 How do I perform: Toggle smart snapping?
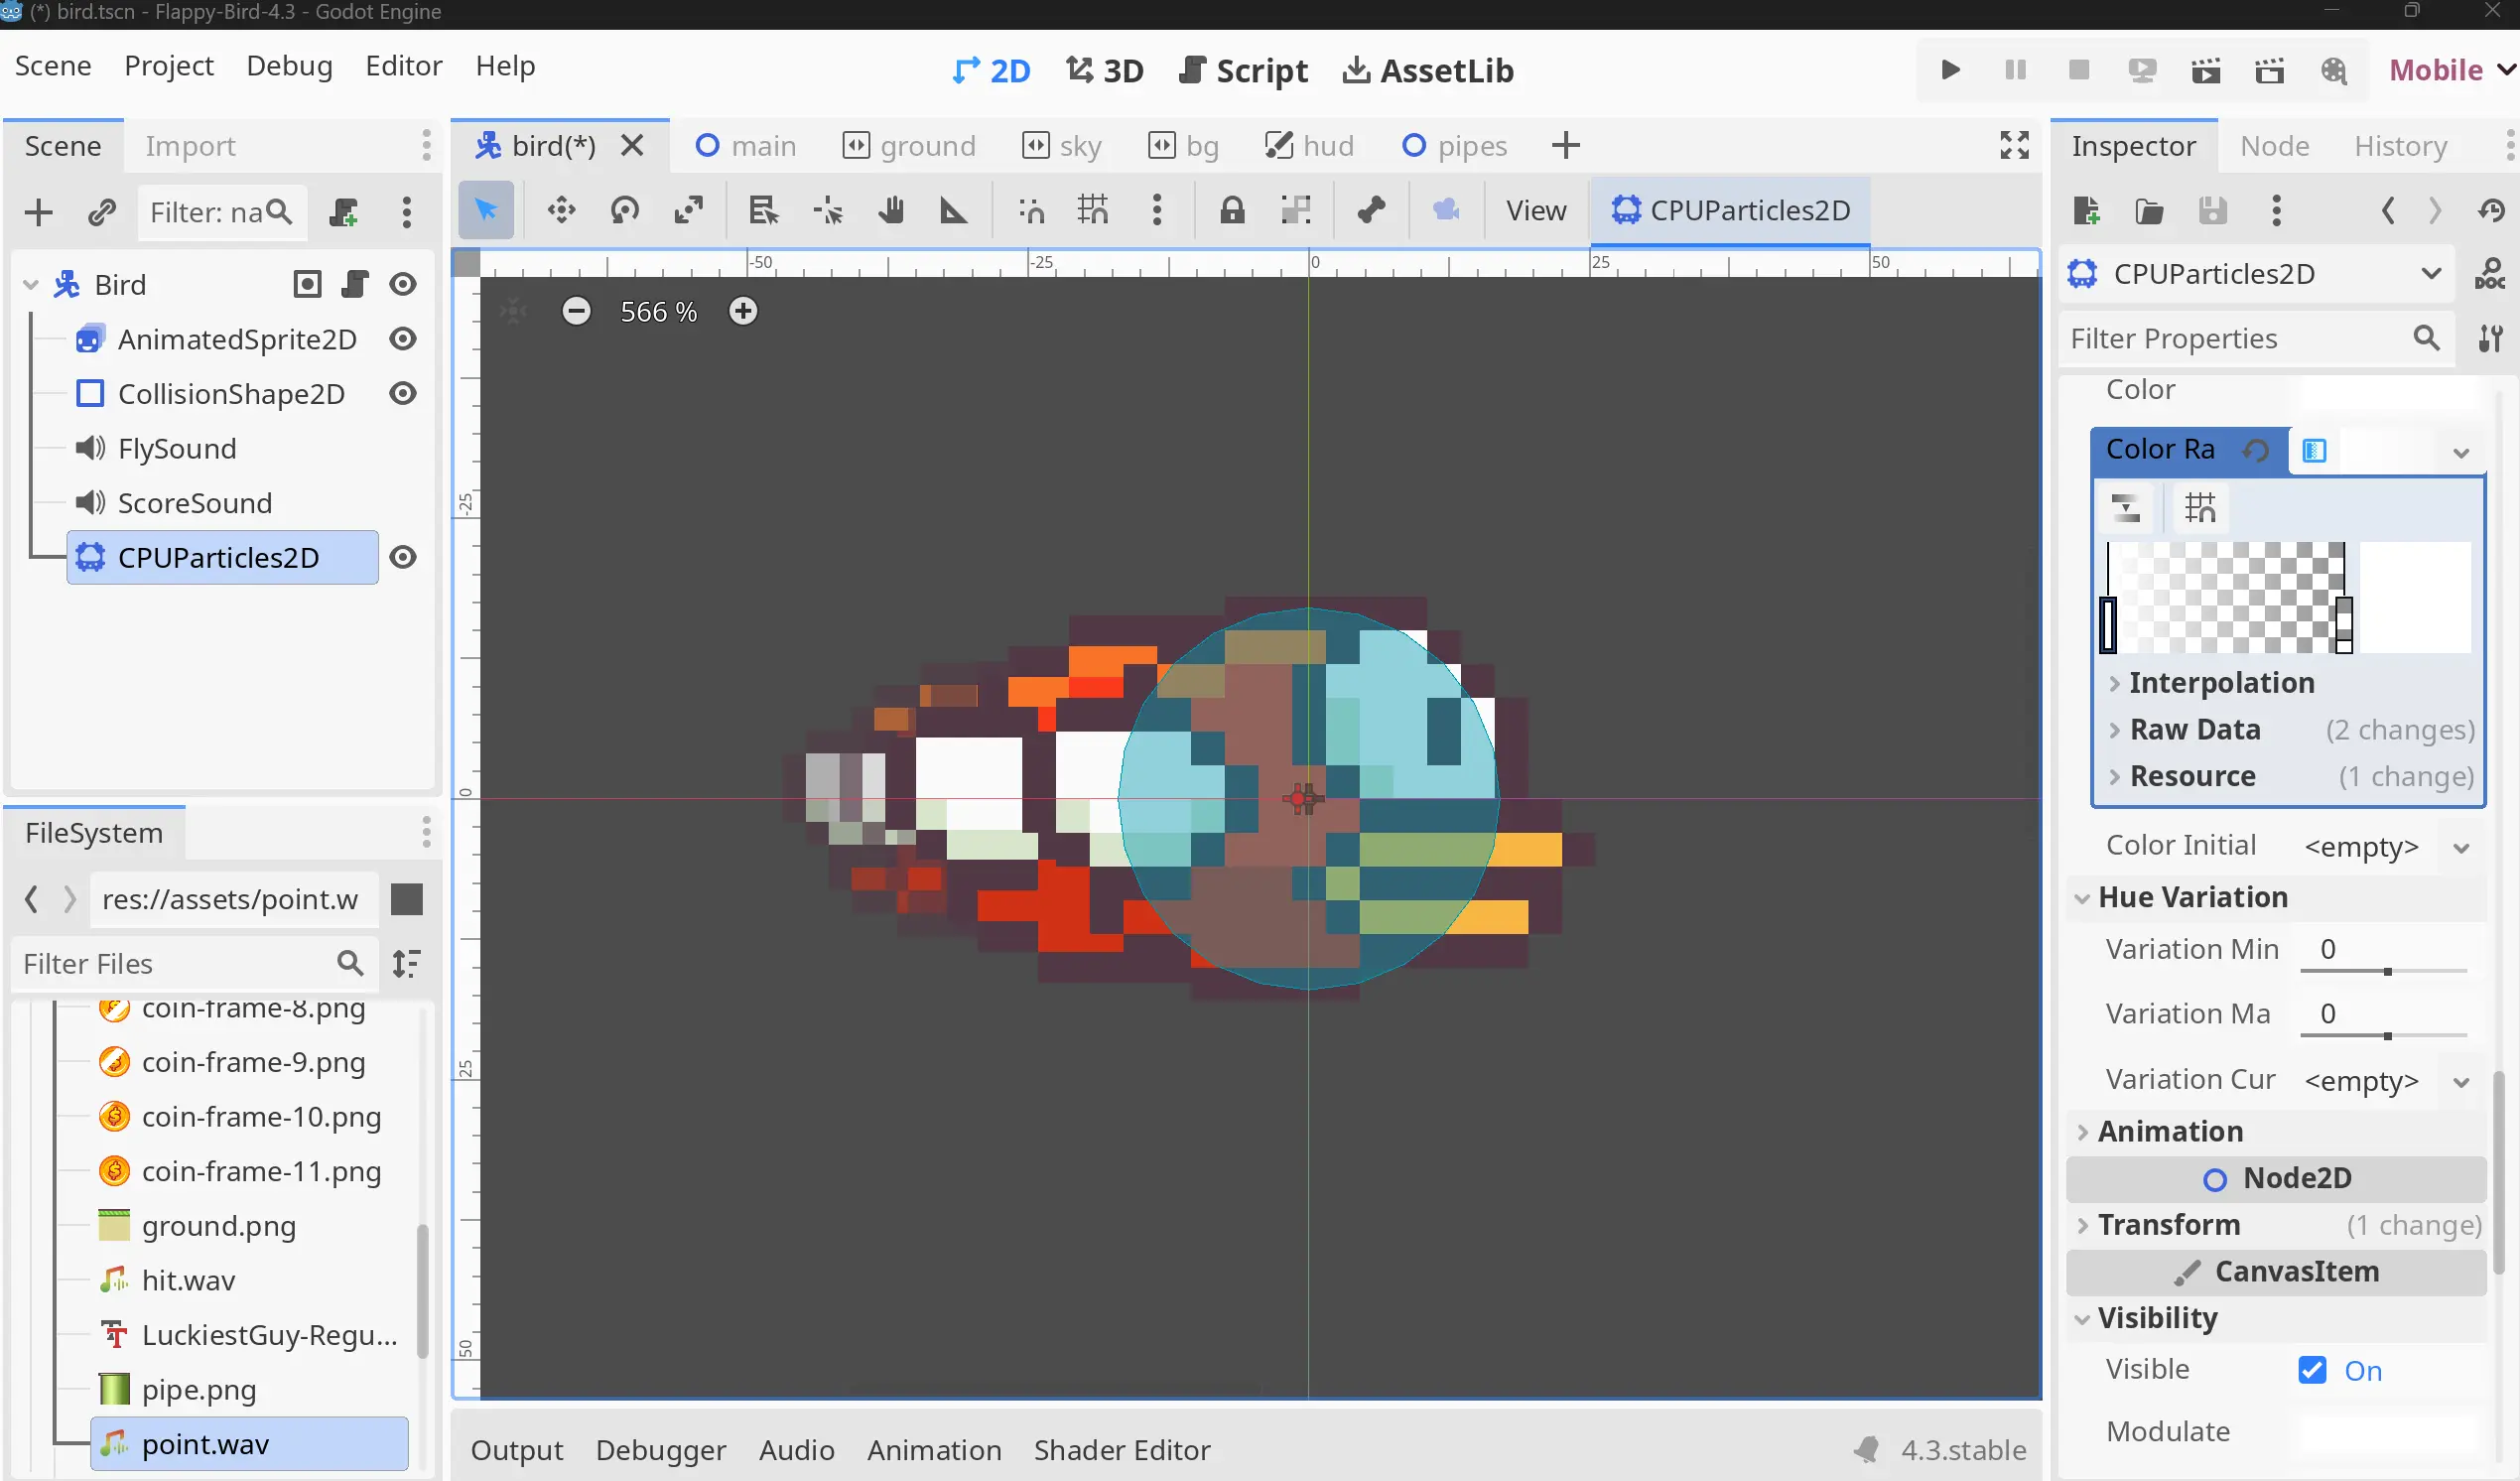point(1031,210)
